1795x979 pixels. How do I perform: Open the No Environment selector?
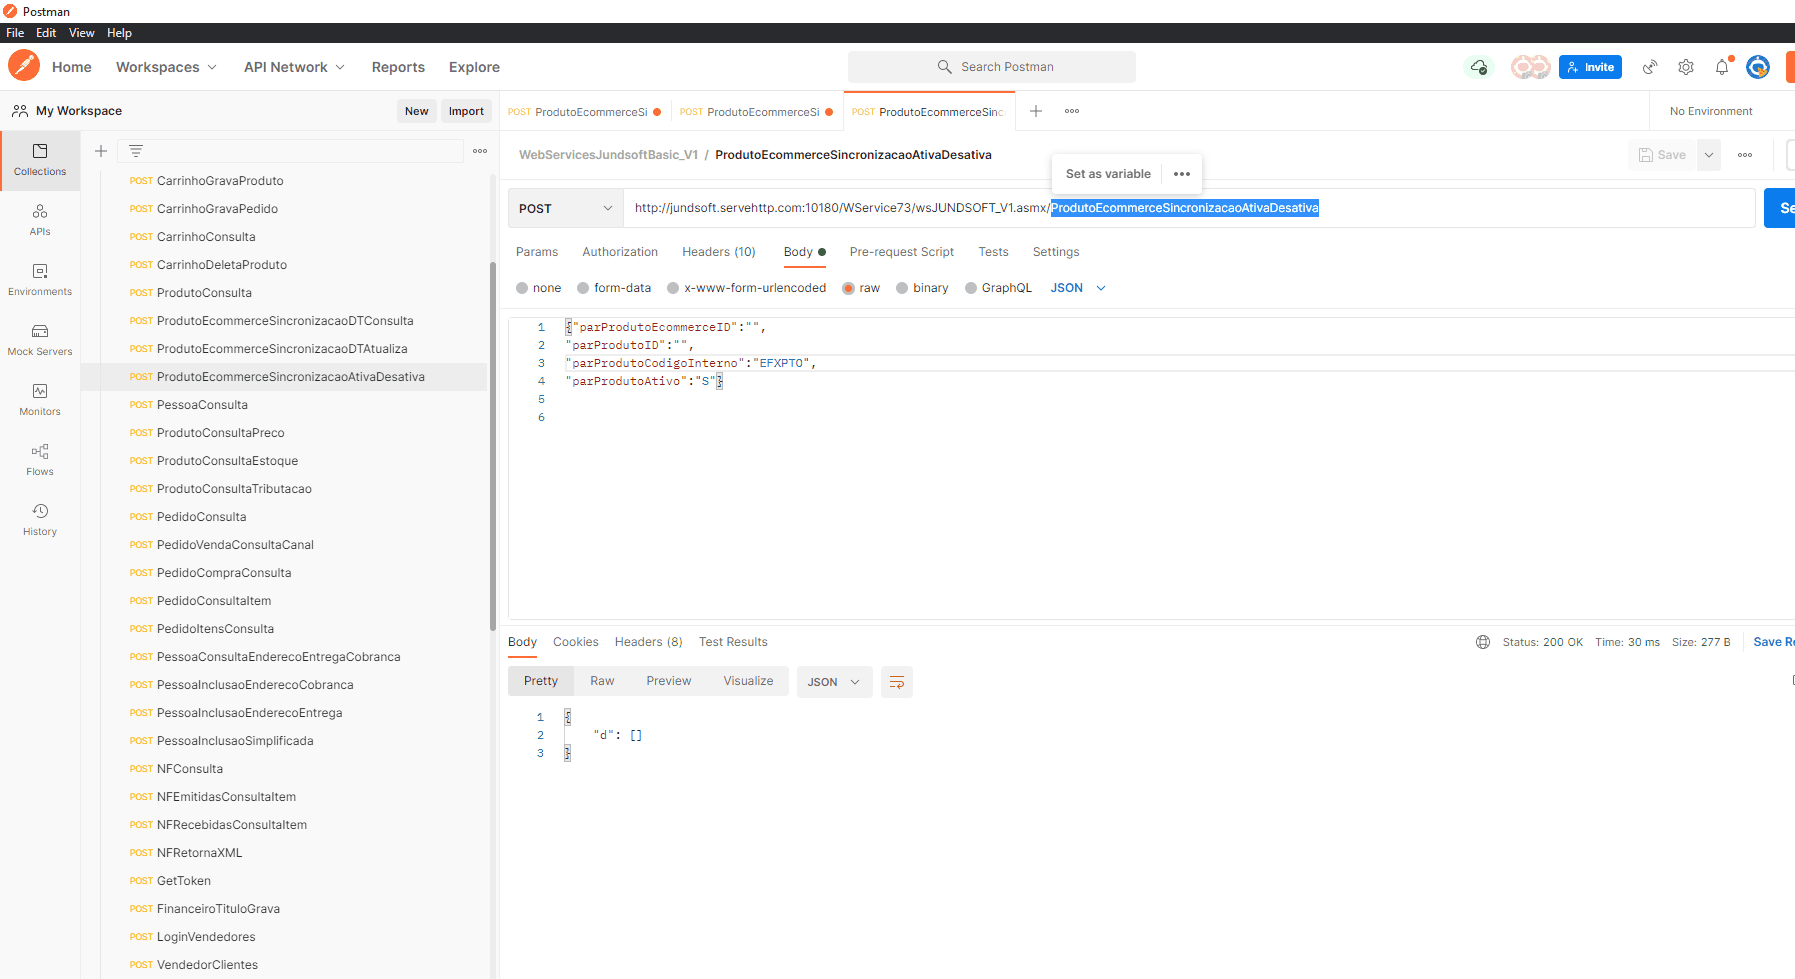click(x=1711, y=111)
